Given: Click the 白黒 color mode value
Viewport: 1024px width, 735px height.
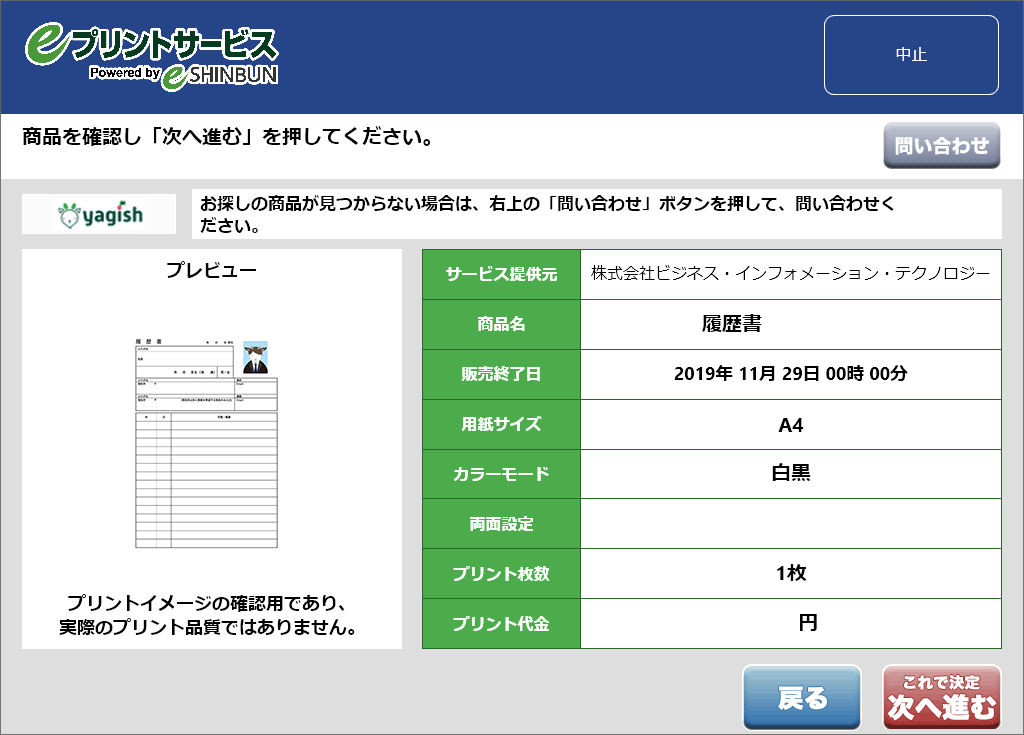Looking at the screenshot, I should [791, 473].
